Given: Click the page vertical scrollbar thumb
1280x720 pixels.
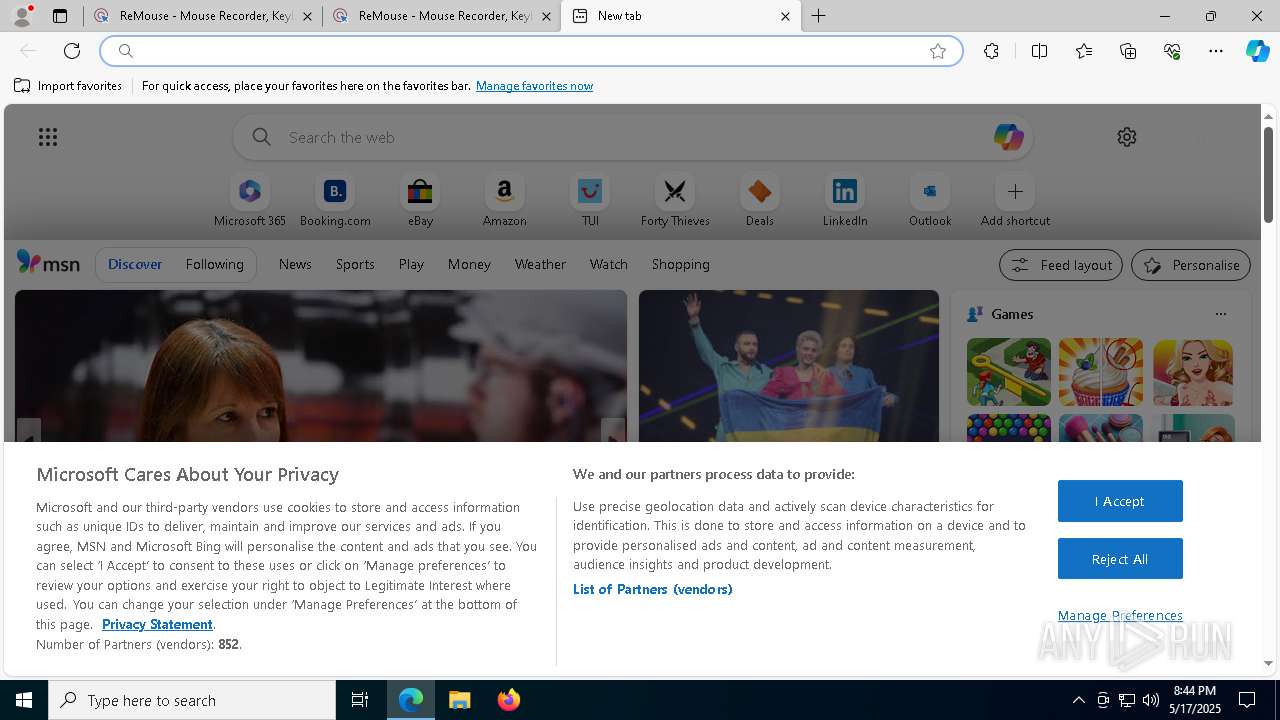Looking at the screenshot, I should coord(1268,174).
